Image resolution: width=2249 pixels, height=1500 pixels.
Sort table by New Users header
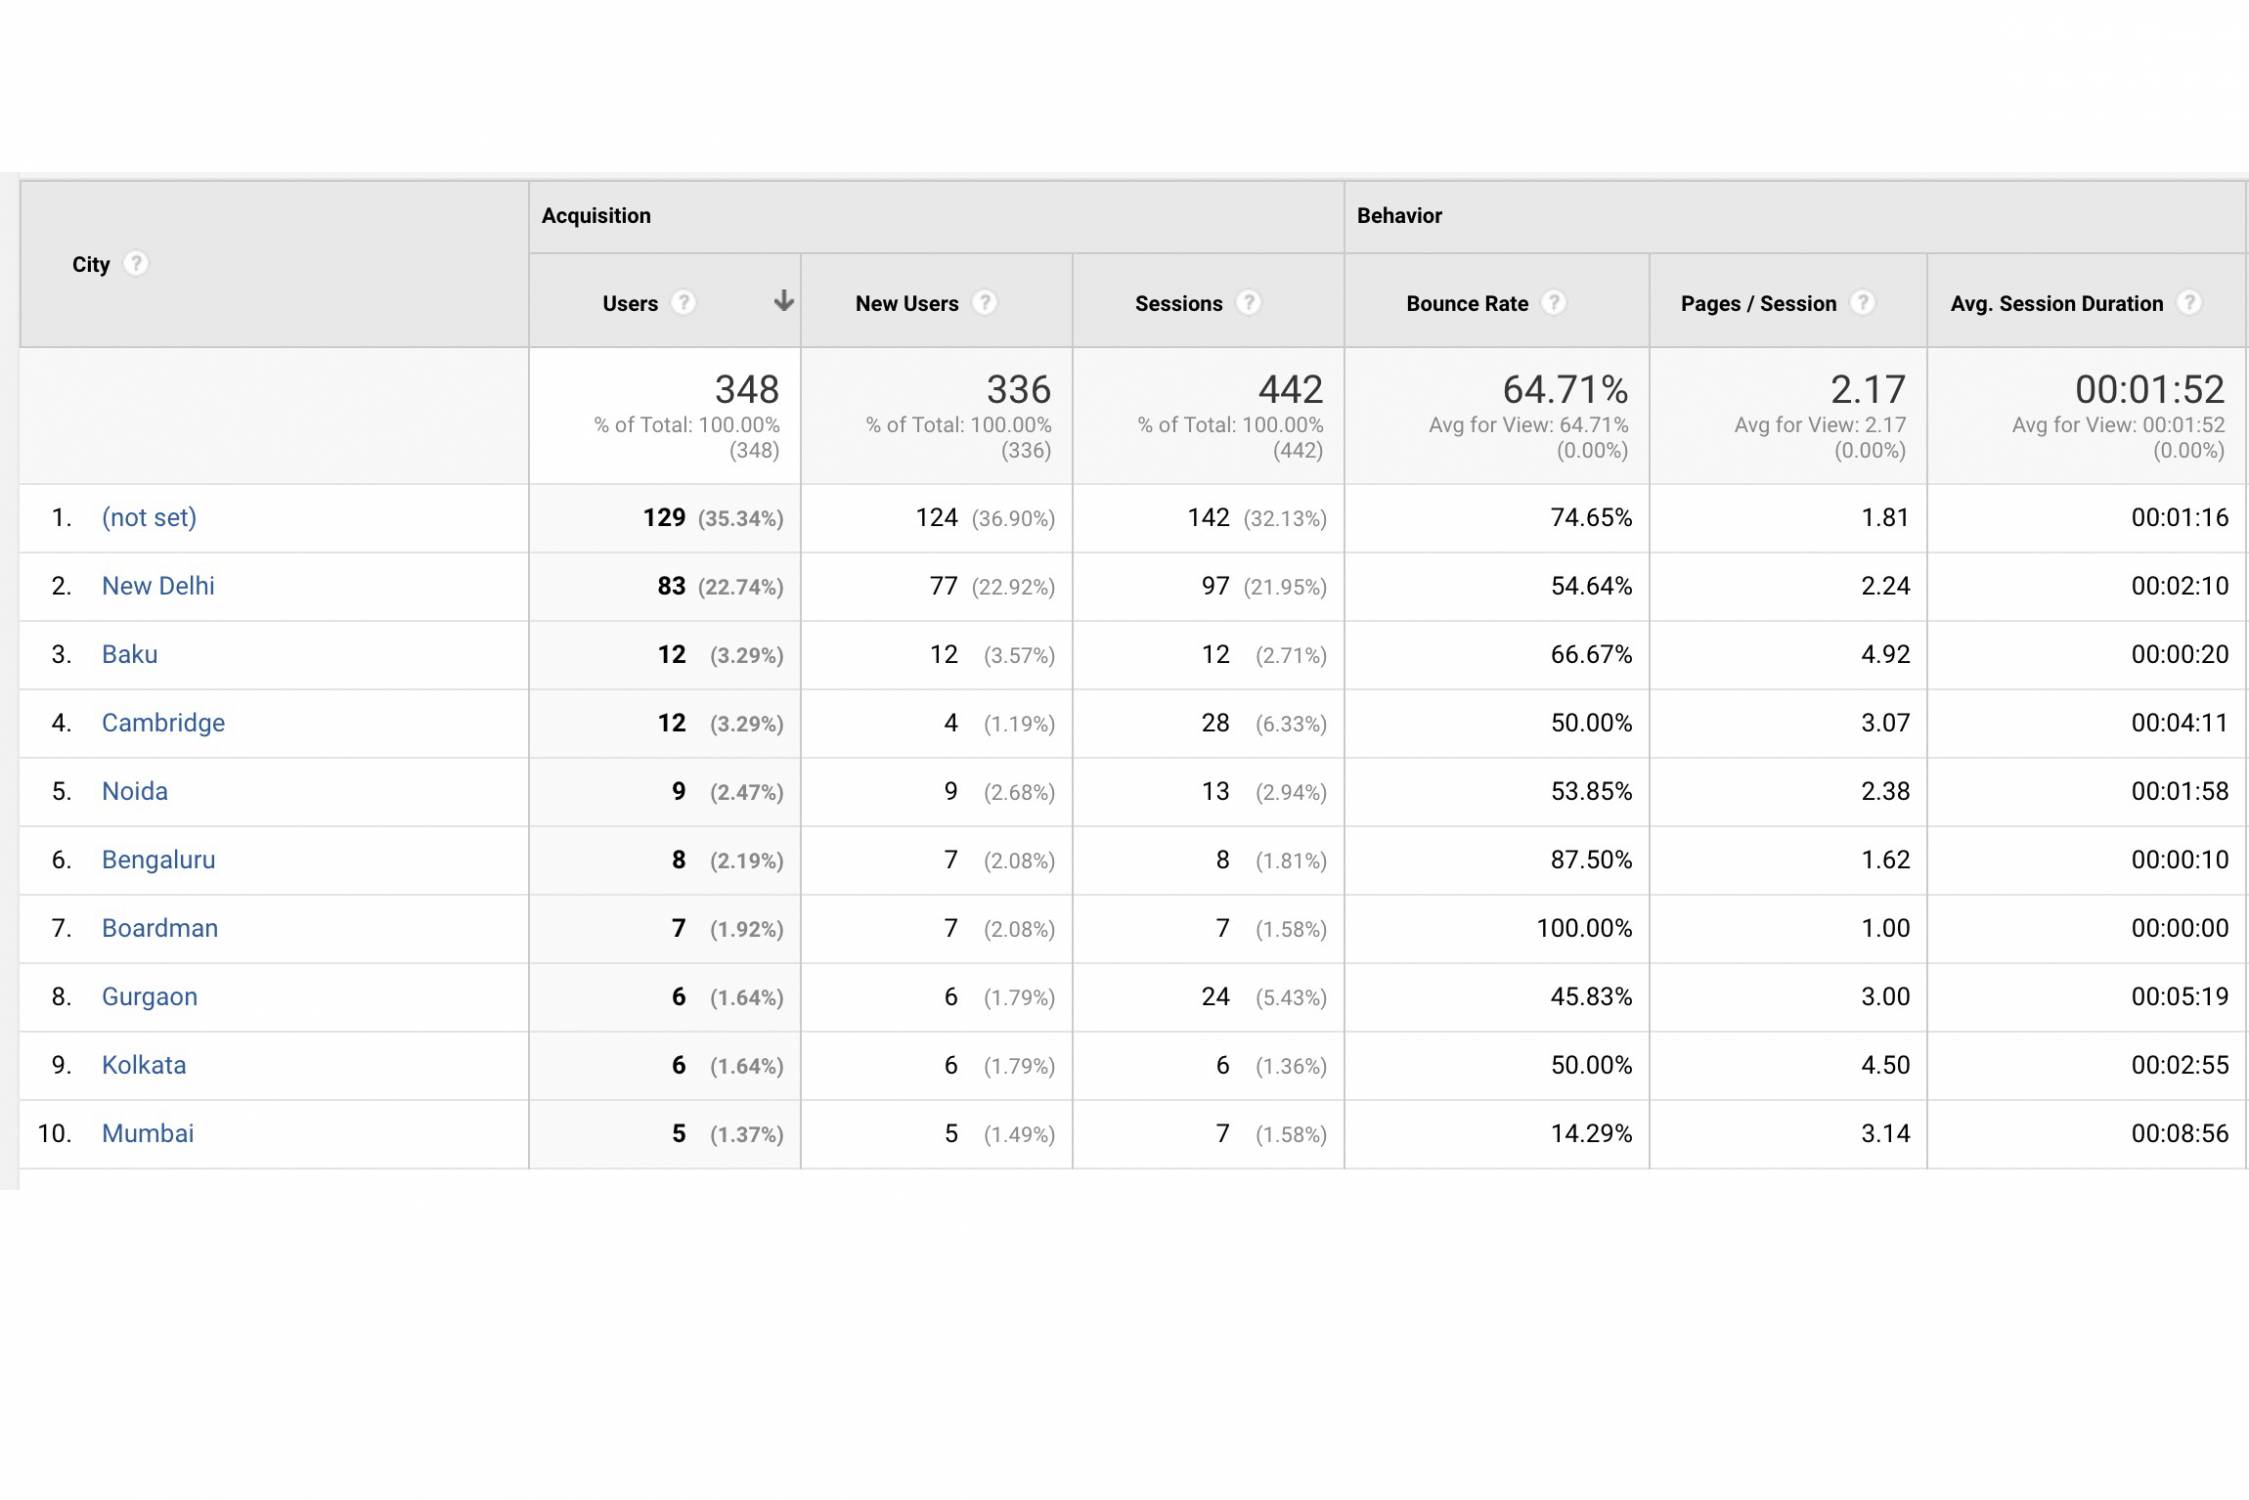click(906, 304)
